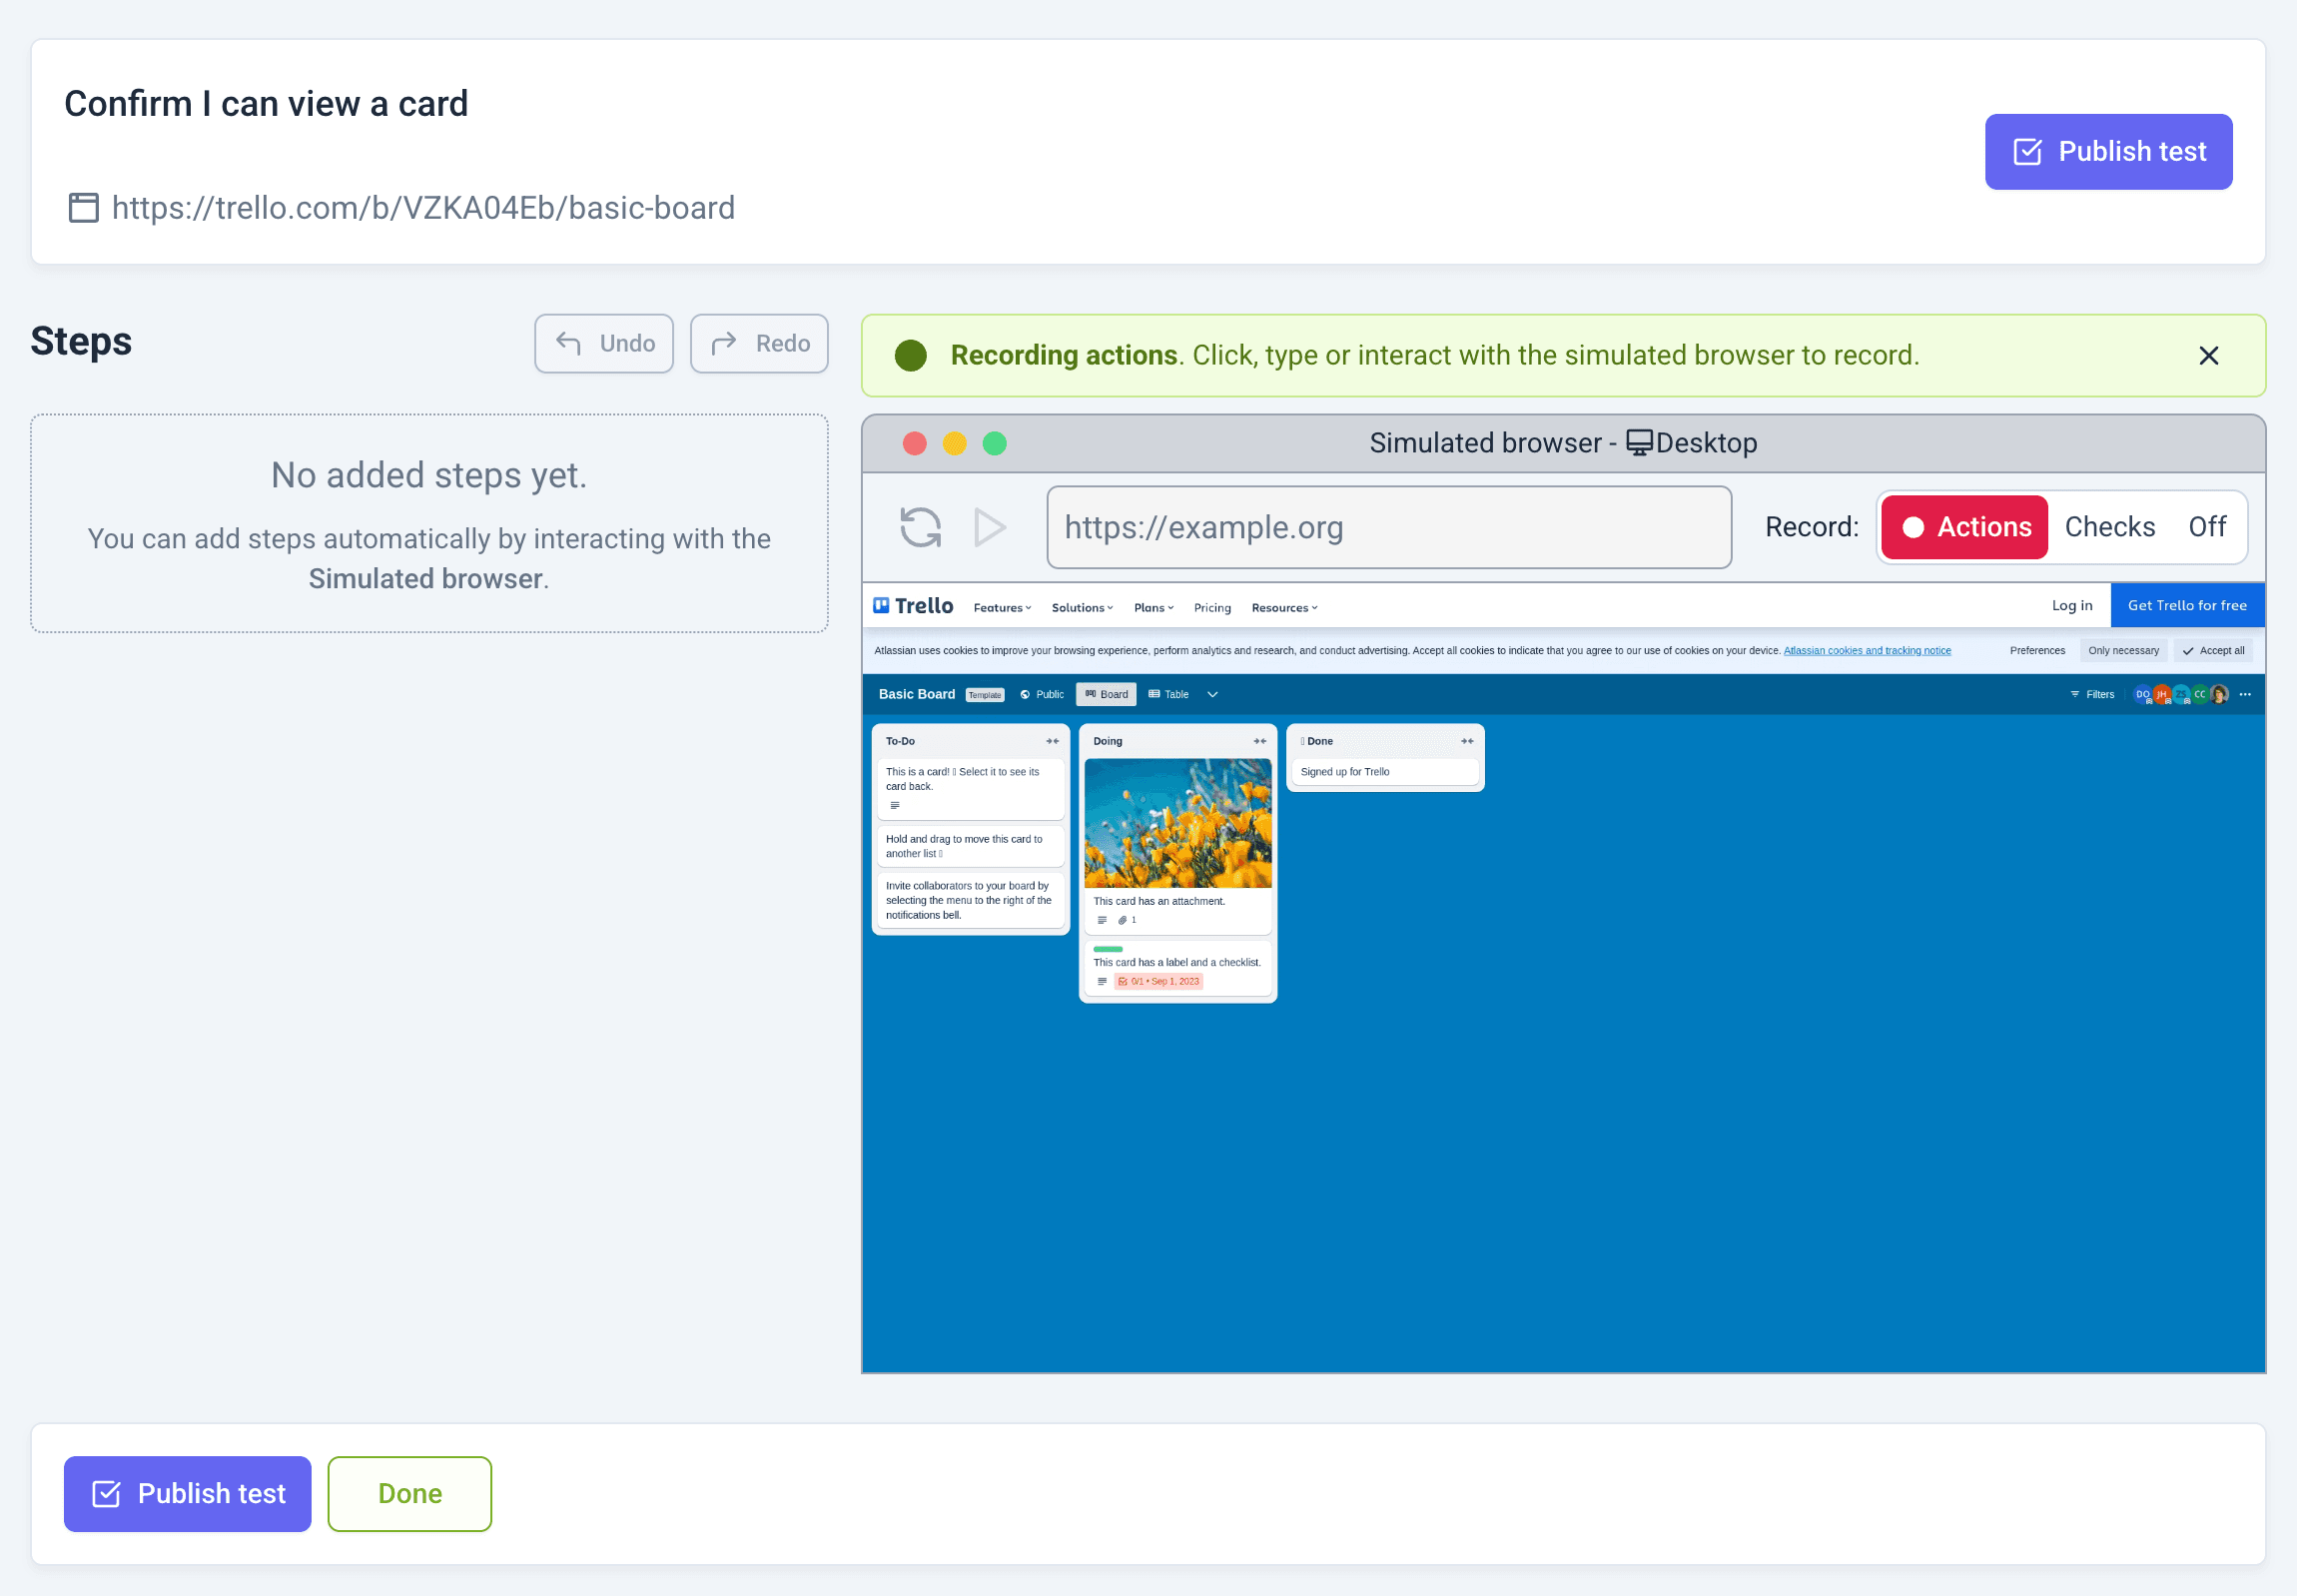Image resolution: width=2297 pixels, height=1596 pixels.
Task: Click the Public globe icon on Basic Board
Action: (x=1026, y=694)
